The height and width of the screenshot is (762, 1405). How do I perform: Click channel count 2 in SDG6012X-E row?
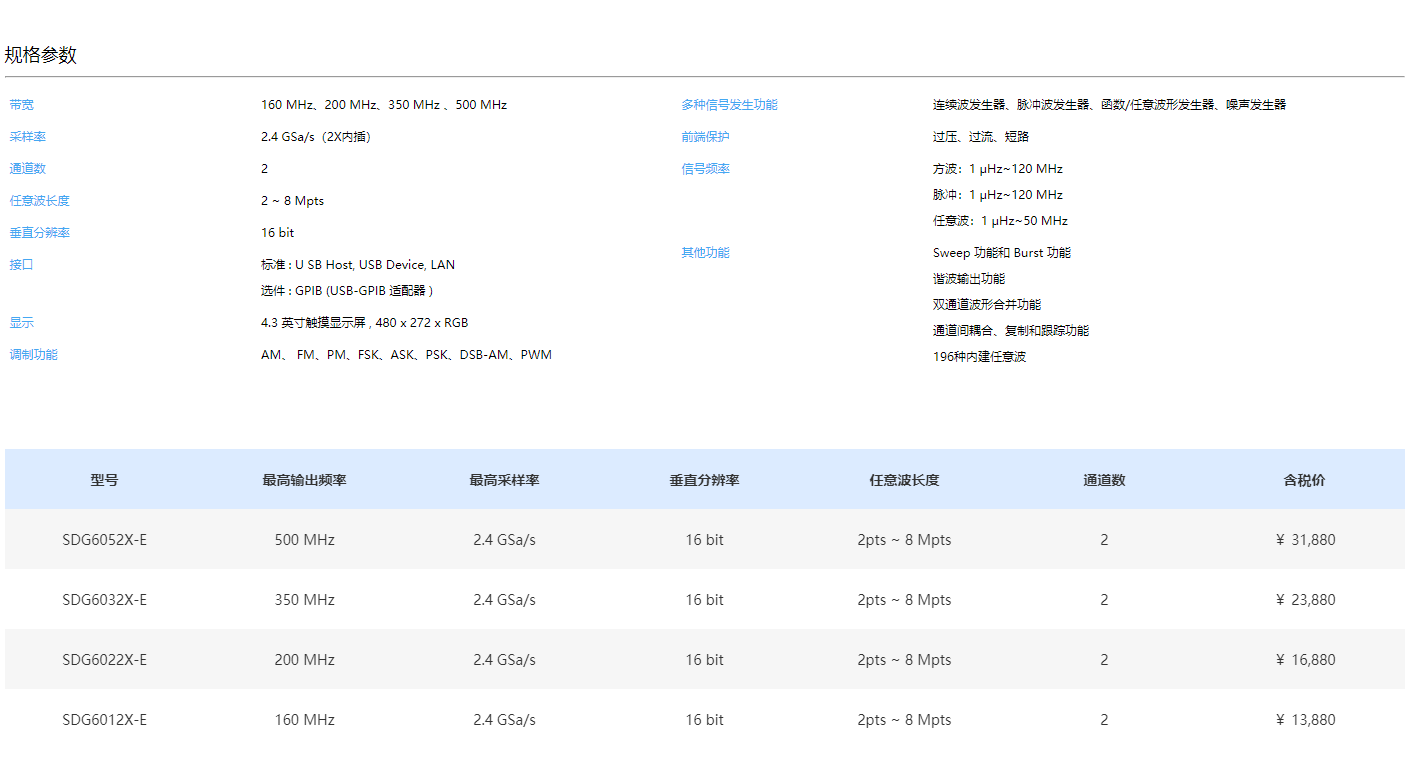click(x=1104, y=720)
